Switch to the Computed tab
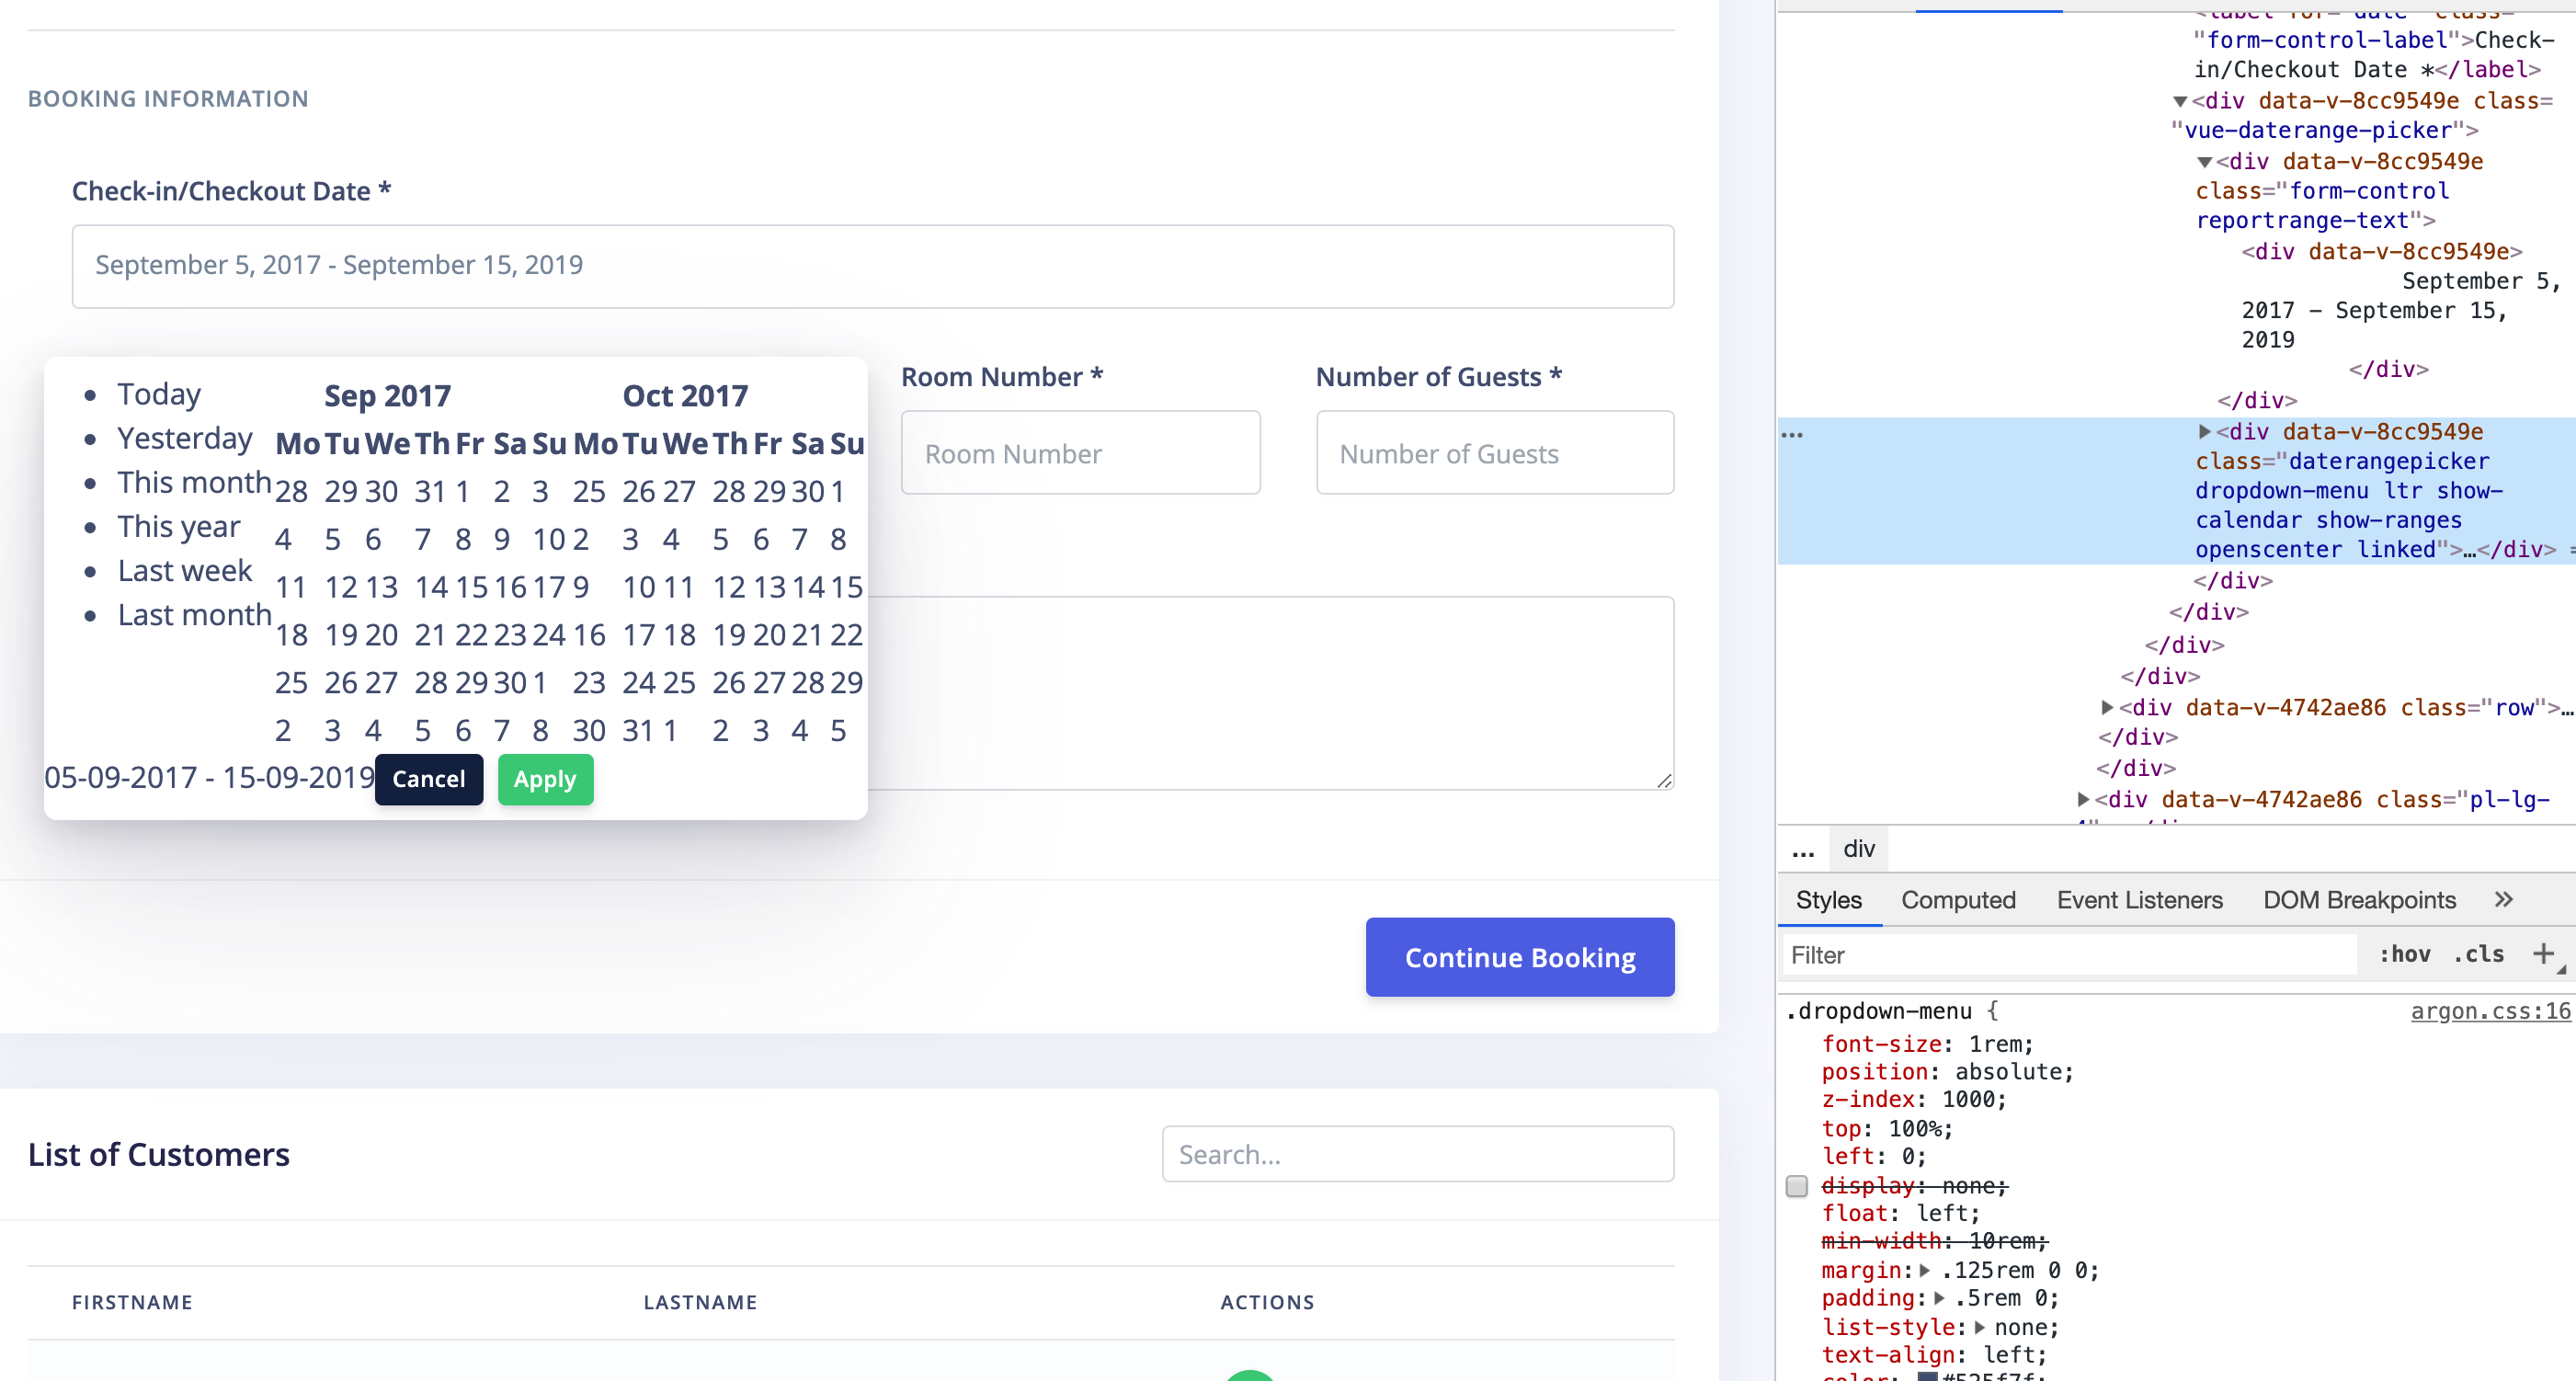 (x=1958, y=899)
